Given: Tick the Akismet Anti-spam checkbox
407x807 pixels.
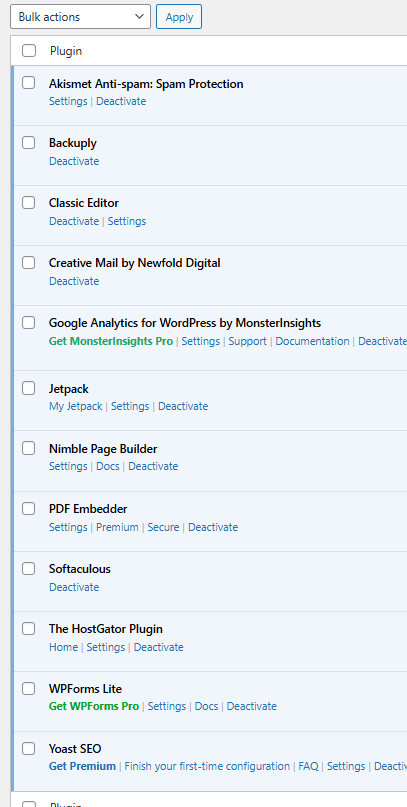Looking at the screenshot, I should coord(28,82).
